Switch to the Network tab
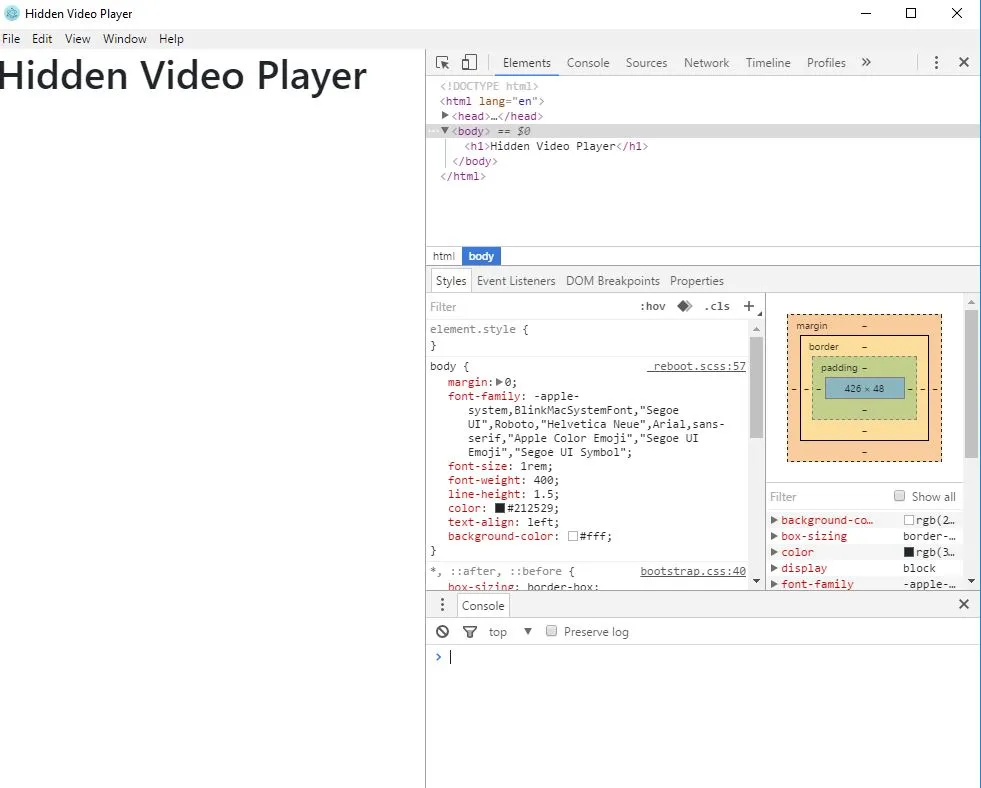Image resolution: width=981 pixels, height=788 pixels. coord(706,63)
